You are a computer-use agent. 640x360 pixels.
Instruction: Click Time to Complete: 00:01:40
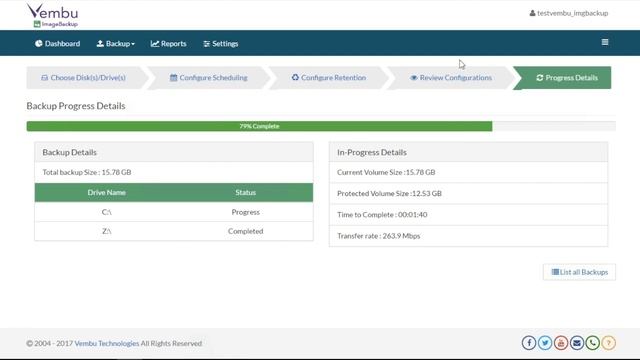click(382, 215)
